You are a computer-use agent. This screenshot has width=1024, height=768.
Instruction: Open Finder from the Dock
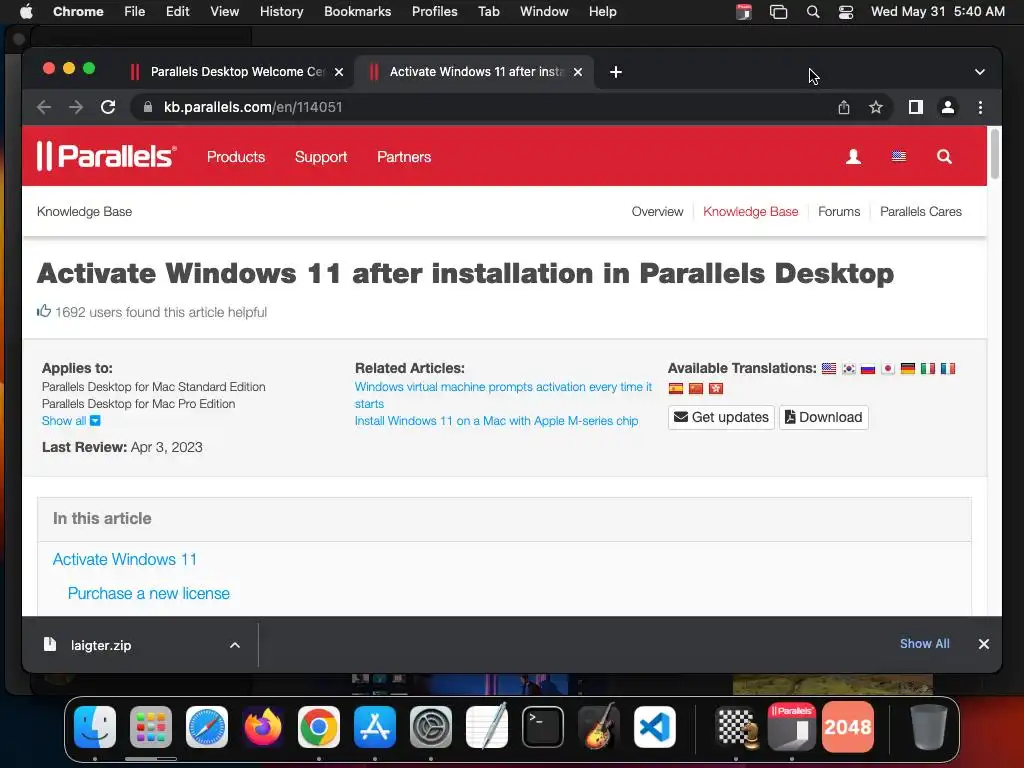(95, 727)
